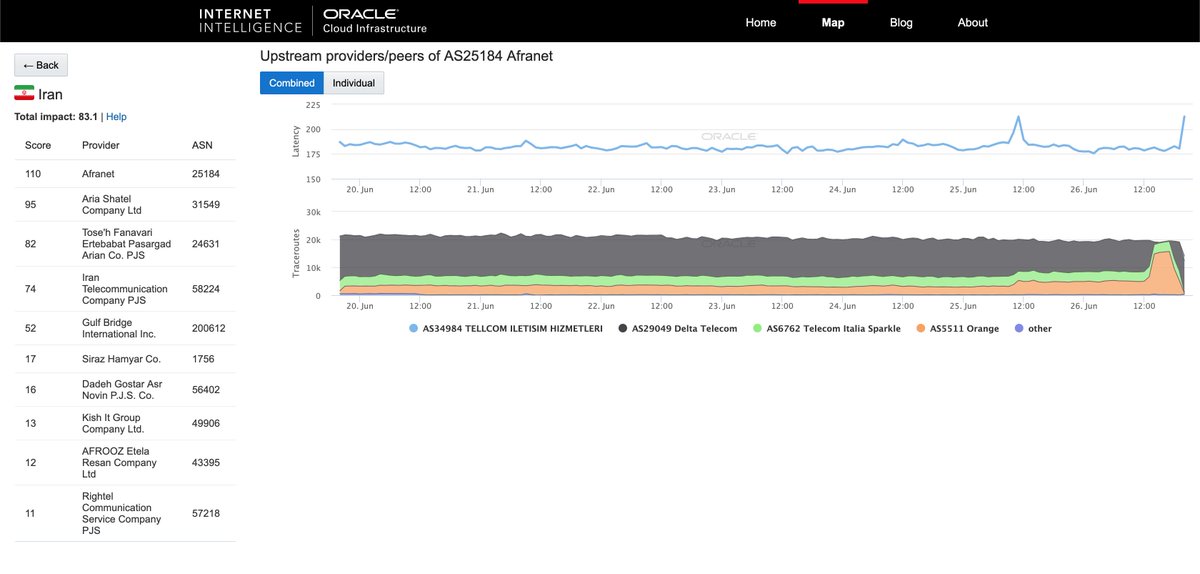Select Siraz Hamyar Co. provider
The width and height of the screenshot is (1200, 574).
point(125,359)
